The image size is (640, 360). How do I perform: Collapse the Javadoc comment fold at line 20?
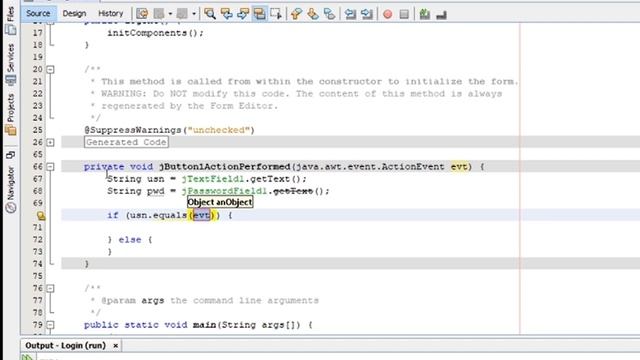click(50, 69)
